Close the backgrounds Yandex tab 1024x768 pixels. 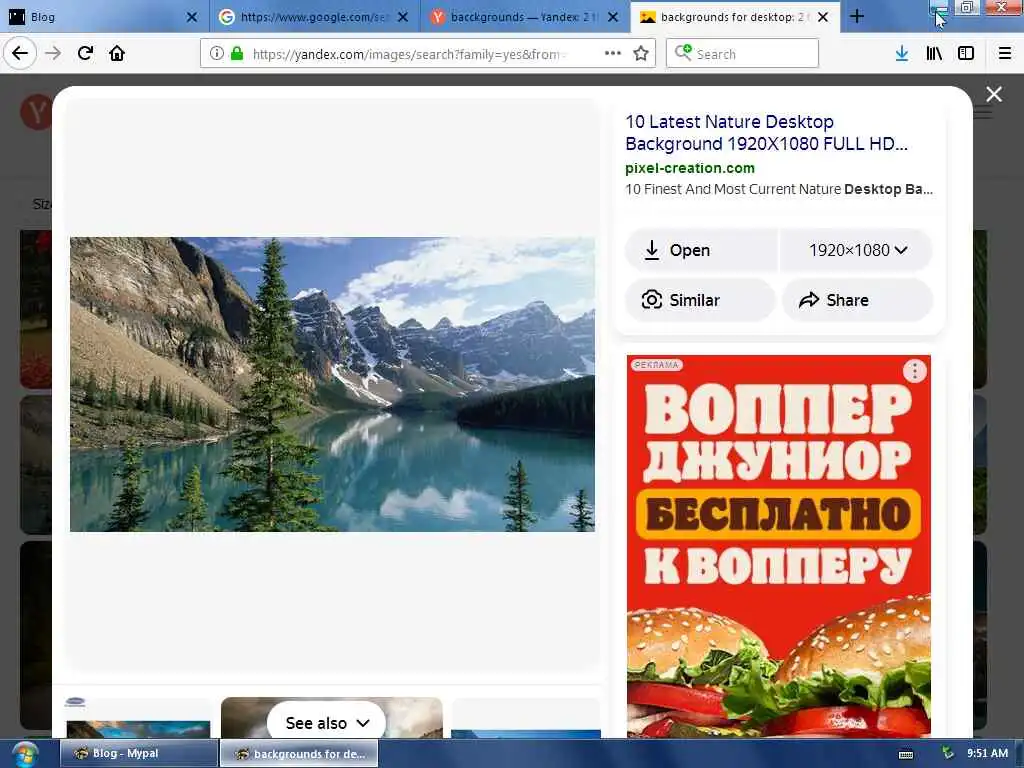[x=613, y=17]
